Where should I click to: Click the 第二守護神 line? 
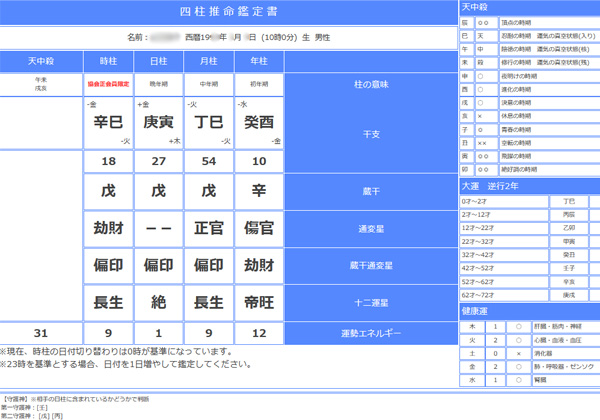tap(32, 416)
